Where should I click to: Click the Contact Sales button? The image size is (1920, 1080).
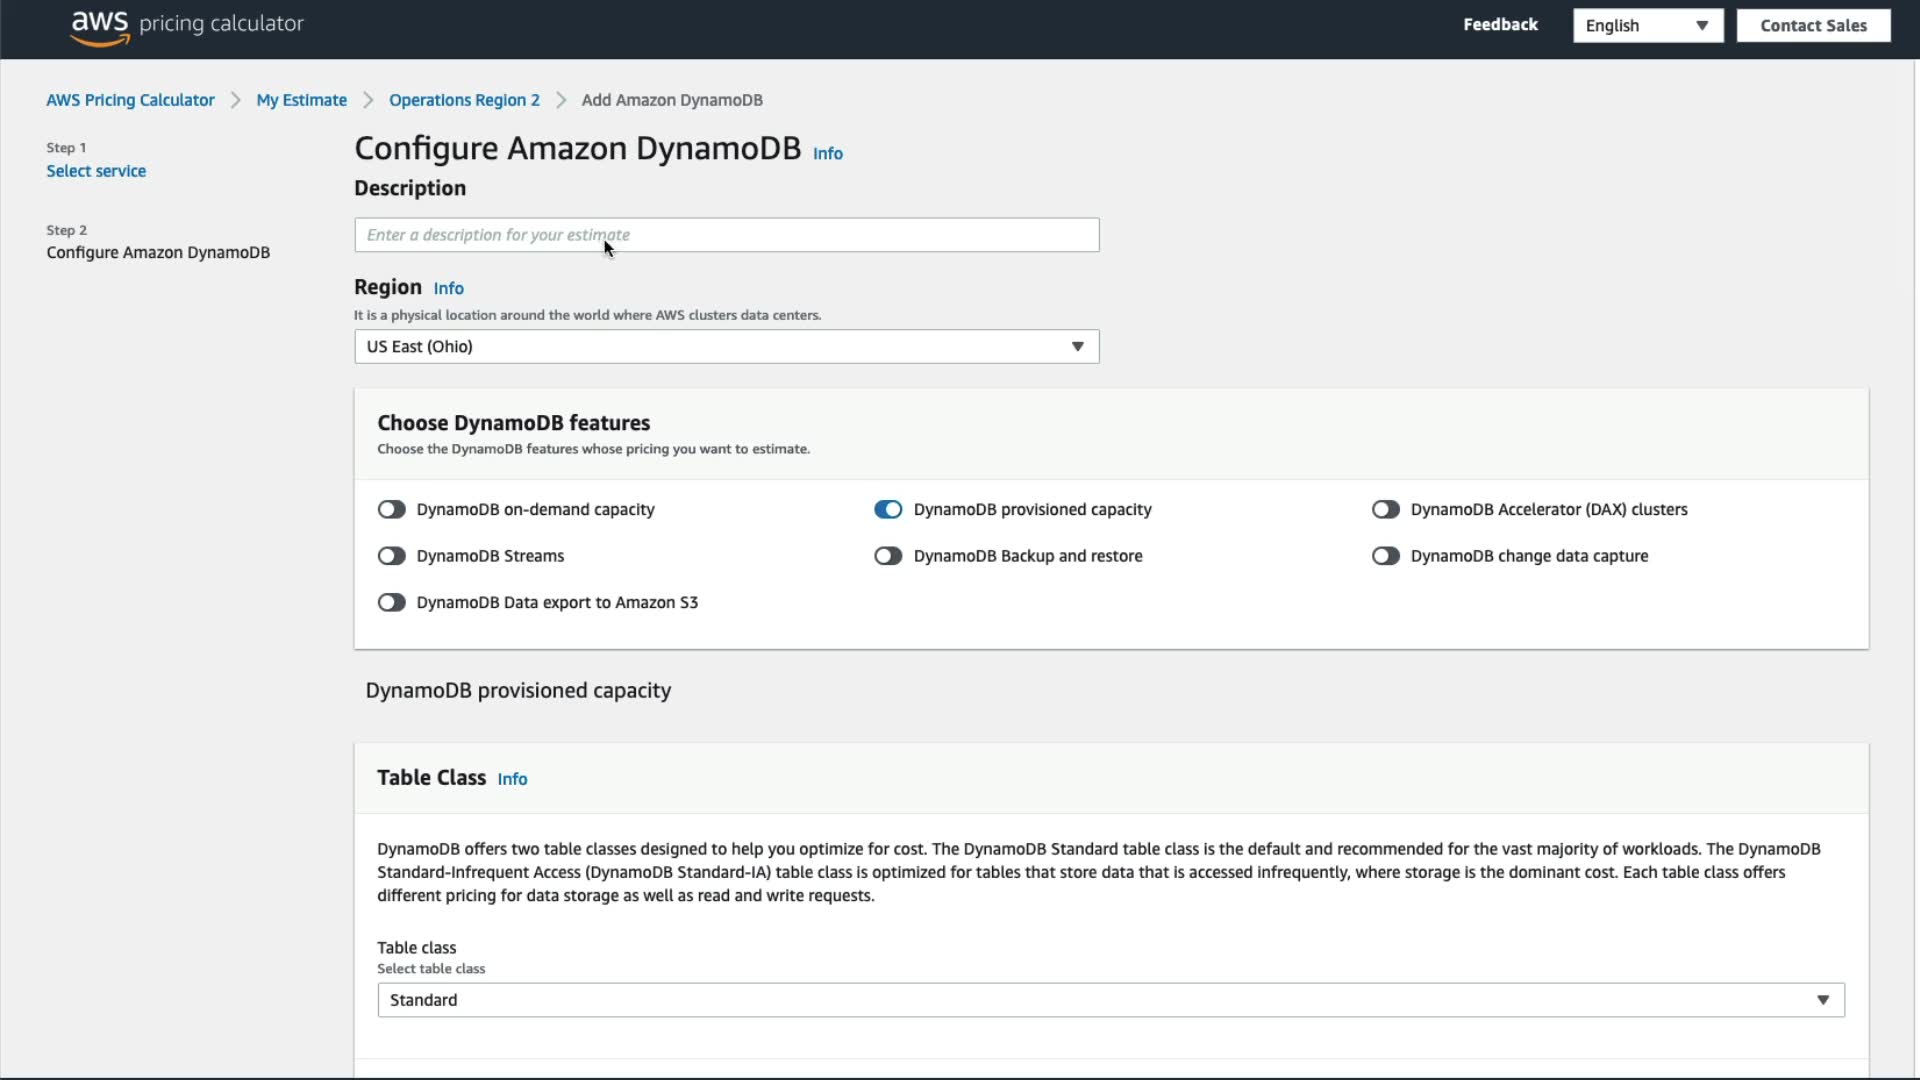[x=1812, y=26]
